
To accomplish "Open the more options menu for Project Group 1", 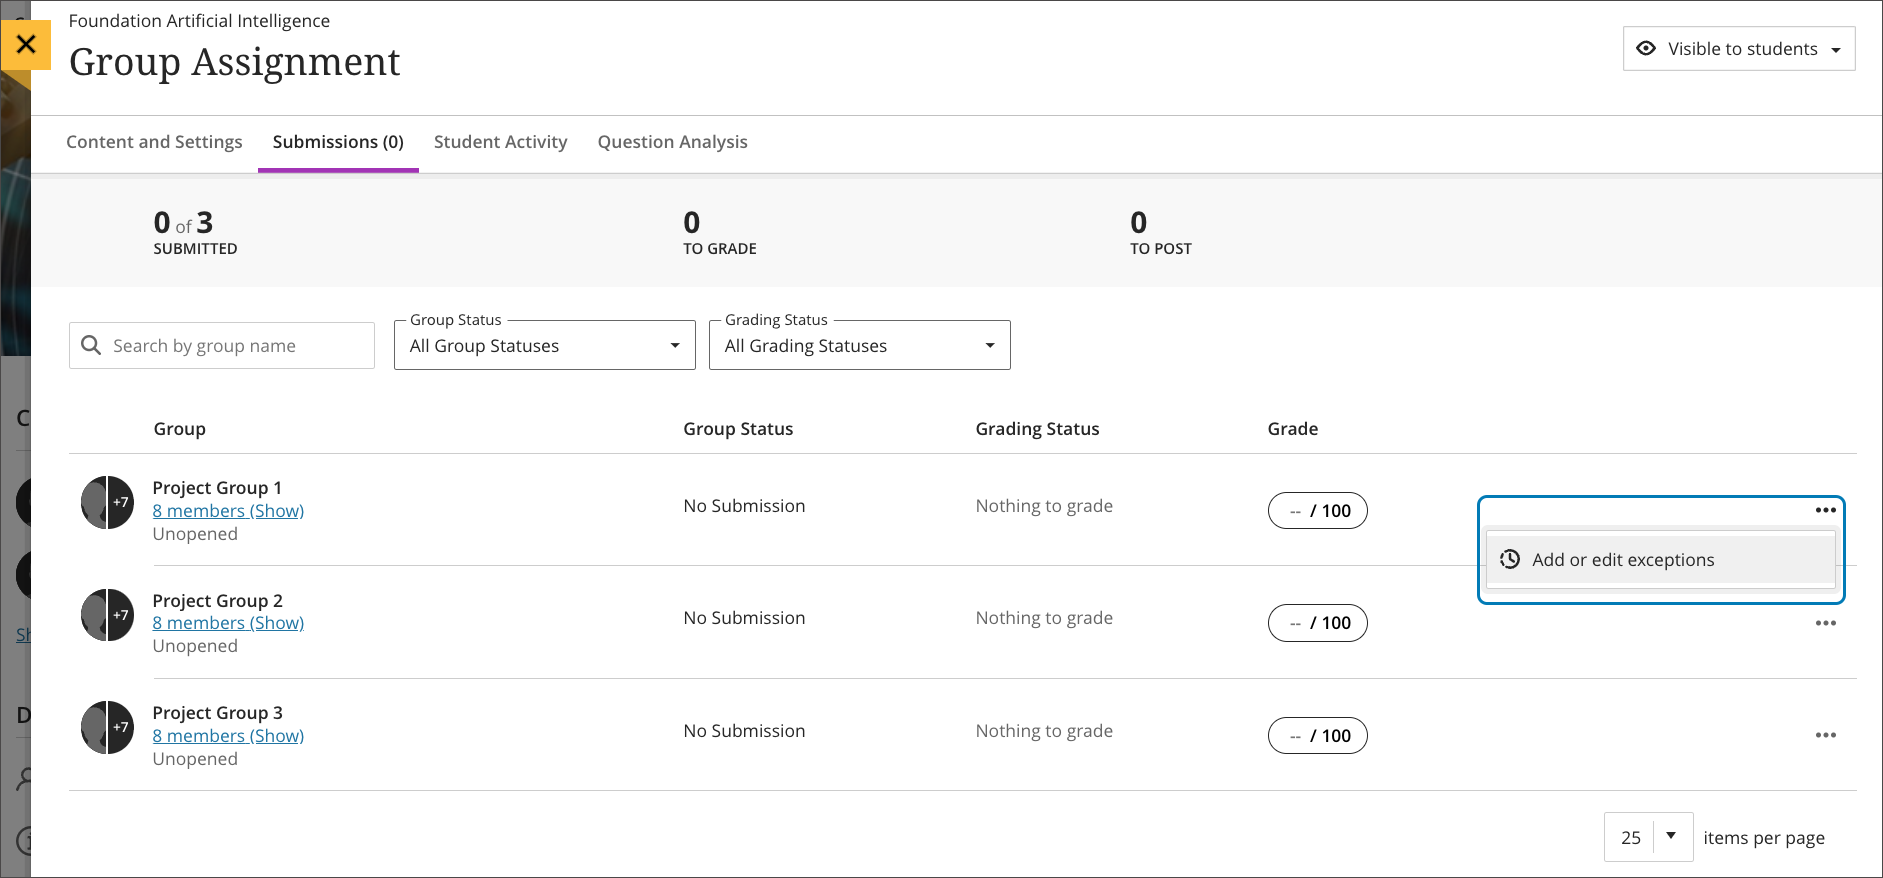I will [x=1825, y=510].
